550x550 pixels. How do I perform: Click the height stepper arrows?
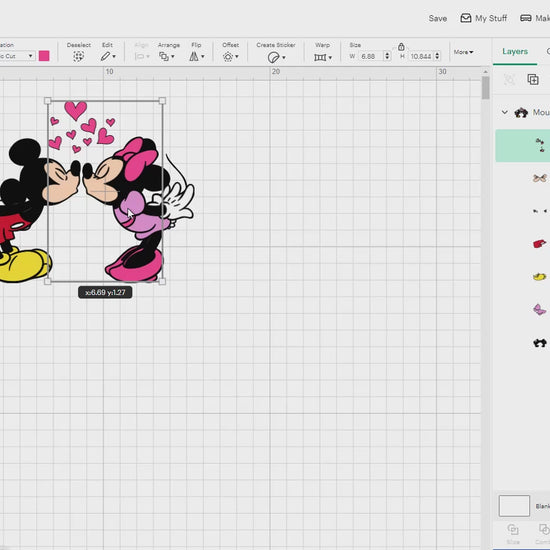[x=437, y=56]
